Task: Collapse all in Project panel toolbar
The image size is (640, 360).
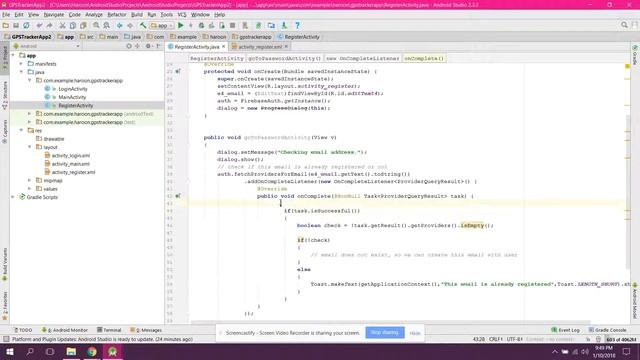Action: click(138, 46)
